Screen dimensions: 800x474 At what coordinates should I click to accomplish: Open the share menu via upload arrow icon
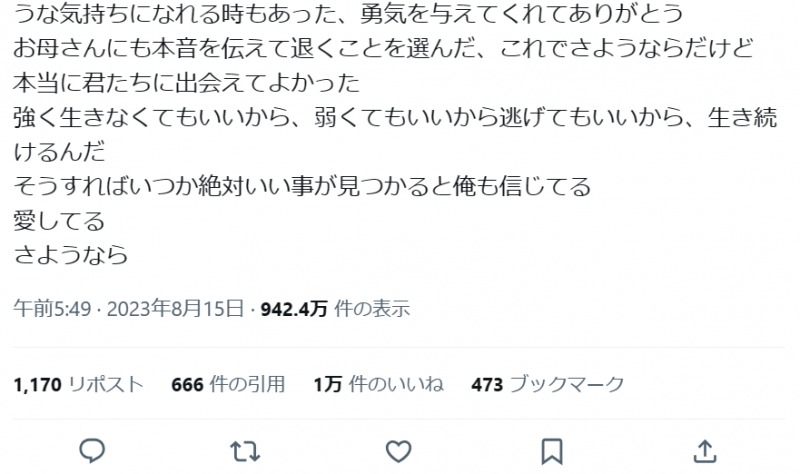coord(705,451)
